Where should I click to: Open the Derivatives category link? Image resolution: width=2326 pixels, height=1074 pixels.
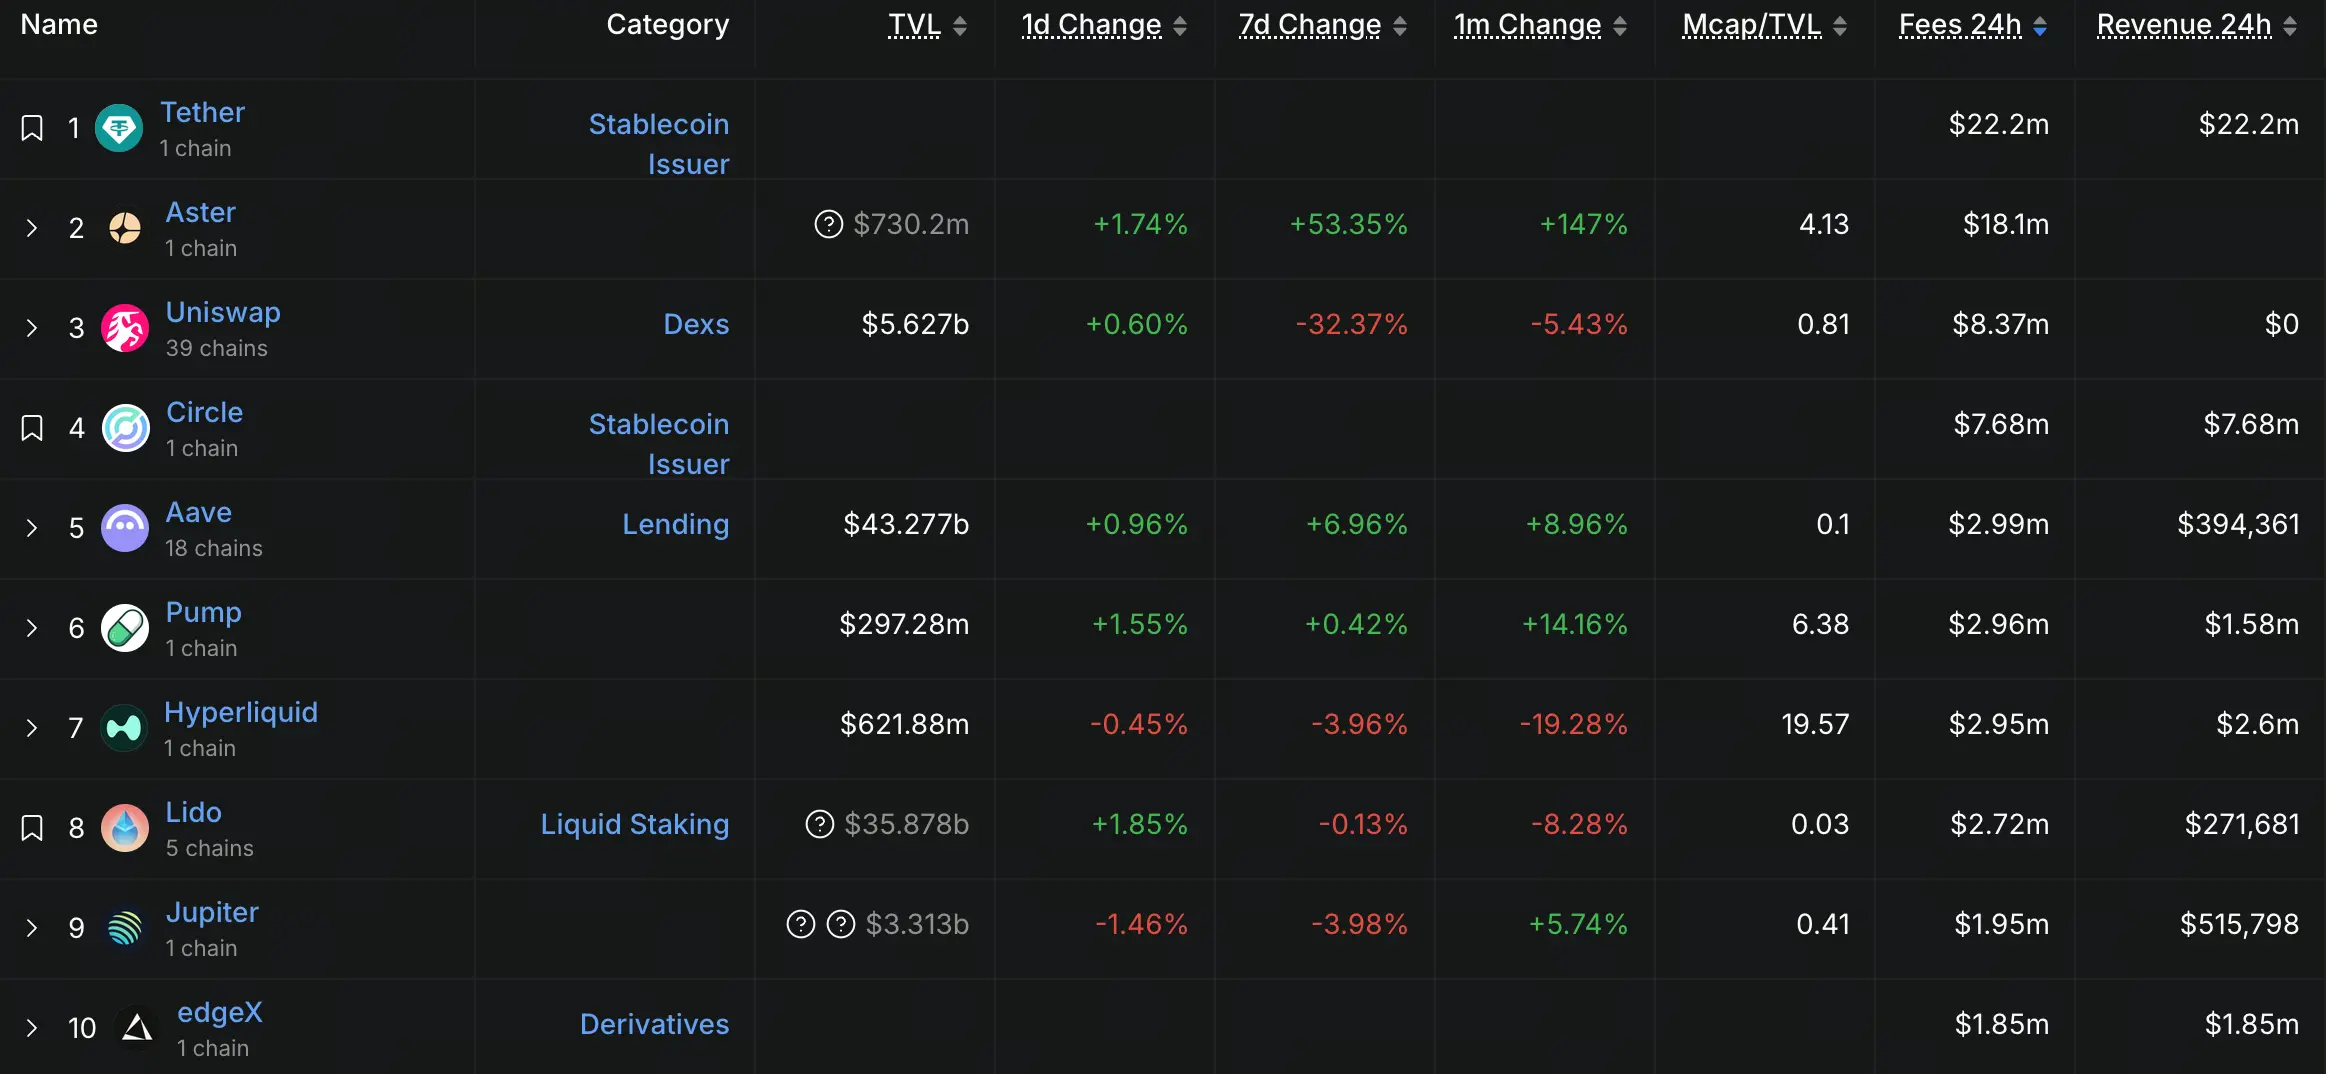655,1024
